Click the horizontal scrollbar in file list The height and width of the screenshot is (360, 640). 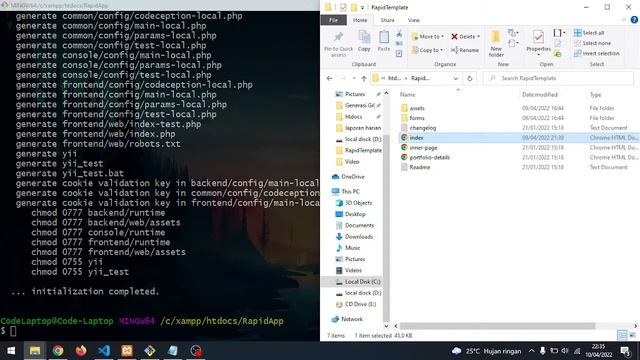[x=497, y=326]
